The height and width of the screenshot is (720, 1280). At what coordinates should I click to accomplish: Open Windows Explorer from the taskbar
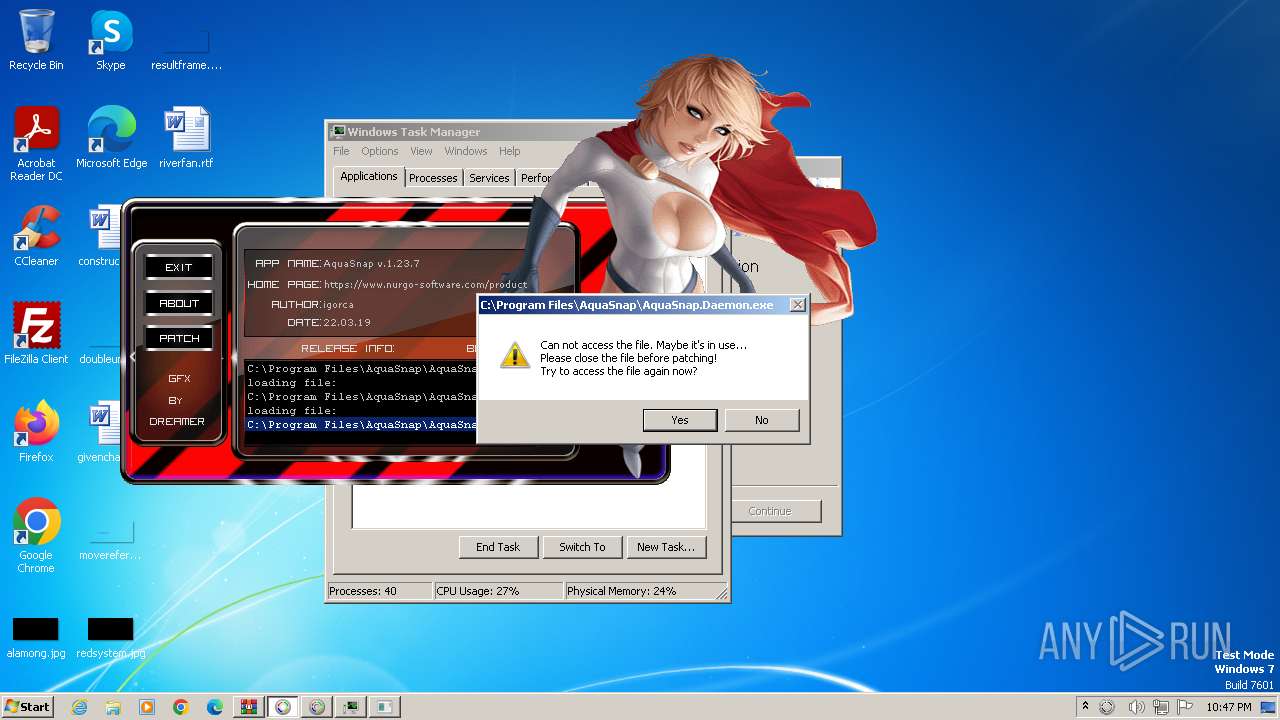113,707
